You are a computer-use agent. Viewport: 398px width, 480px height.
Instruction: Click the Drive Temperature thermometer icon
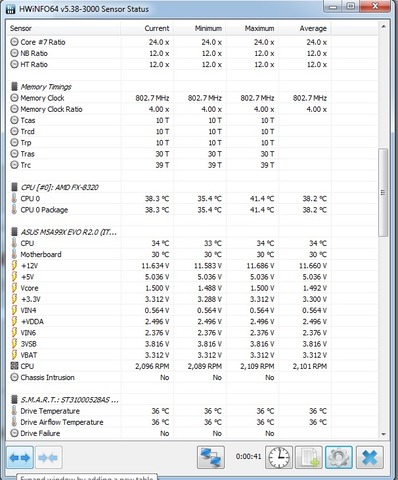14,411
